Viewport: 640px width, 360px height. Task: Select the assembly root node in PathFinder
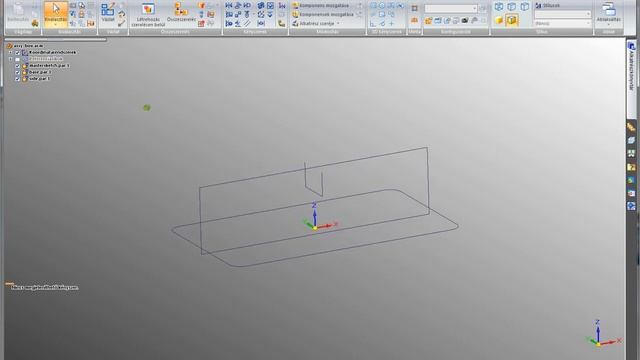(25, 46)
